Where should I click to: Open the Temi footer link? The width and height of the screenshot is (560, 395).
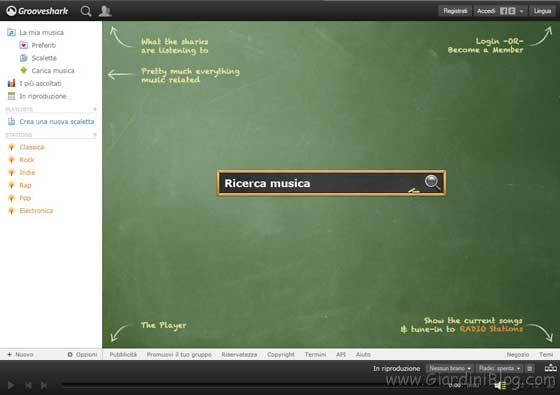pos(546,355)
